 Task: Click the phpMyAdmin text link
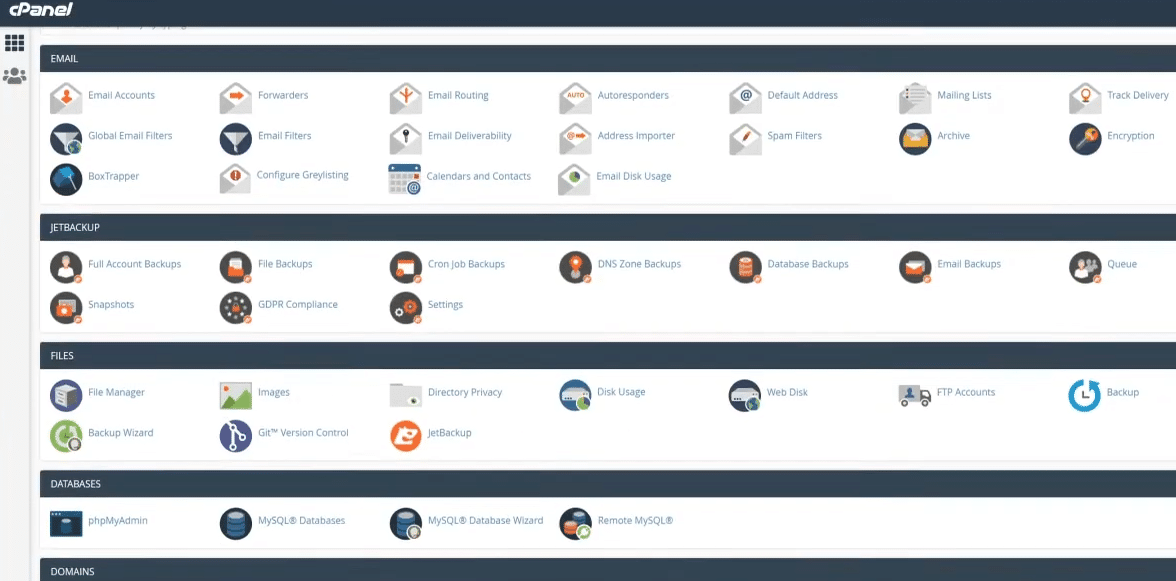[118, 520]
